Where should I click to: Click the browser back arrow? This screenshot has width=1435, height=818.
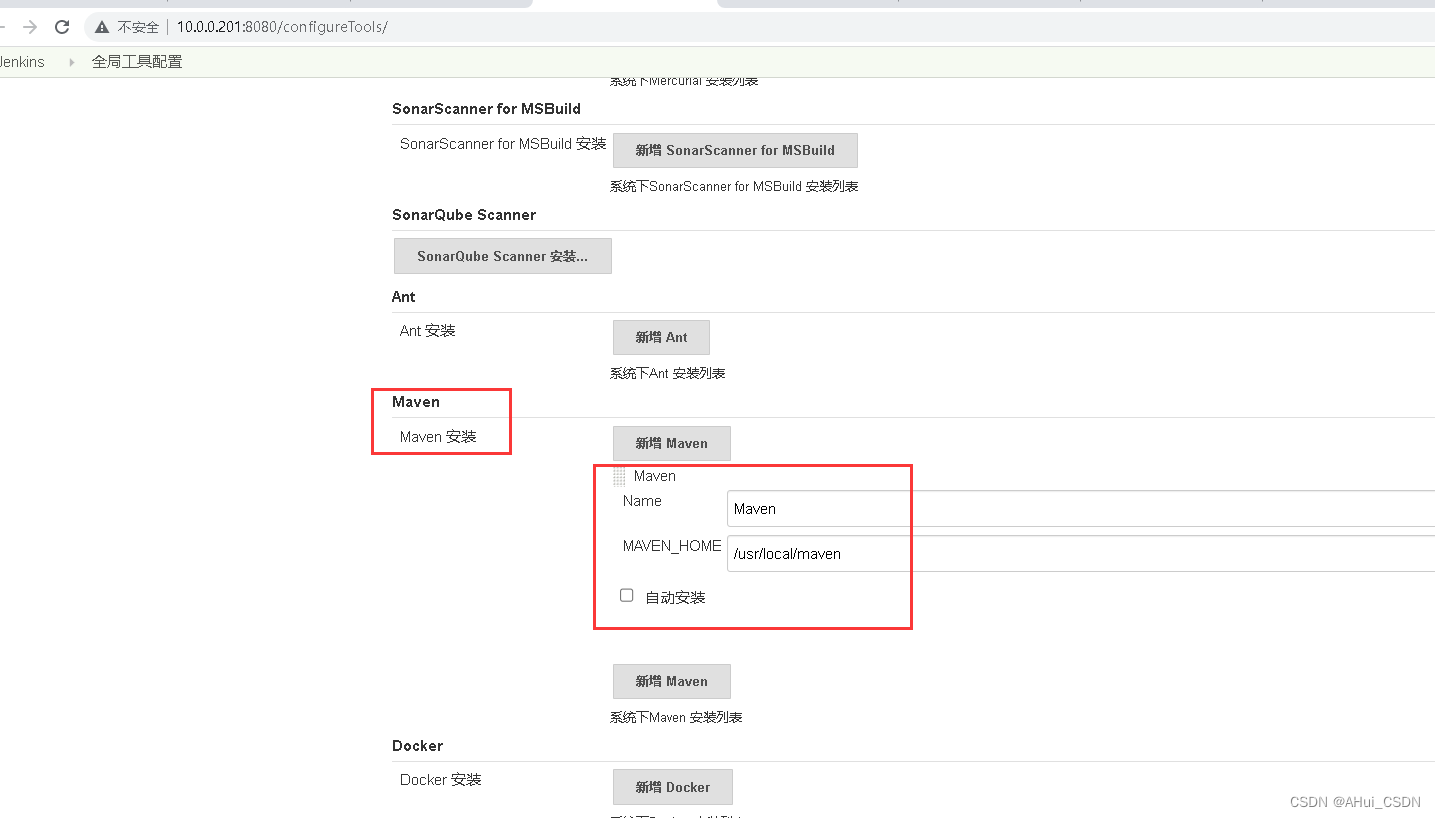4,27
